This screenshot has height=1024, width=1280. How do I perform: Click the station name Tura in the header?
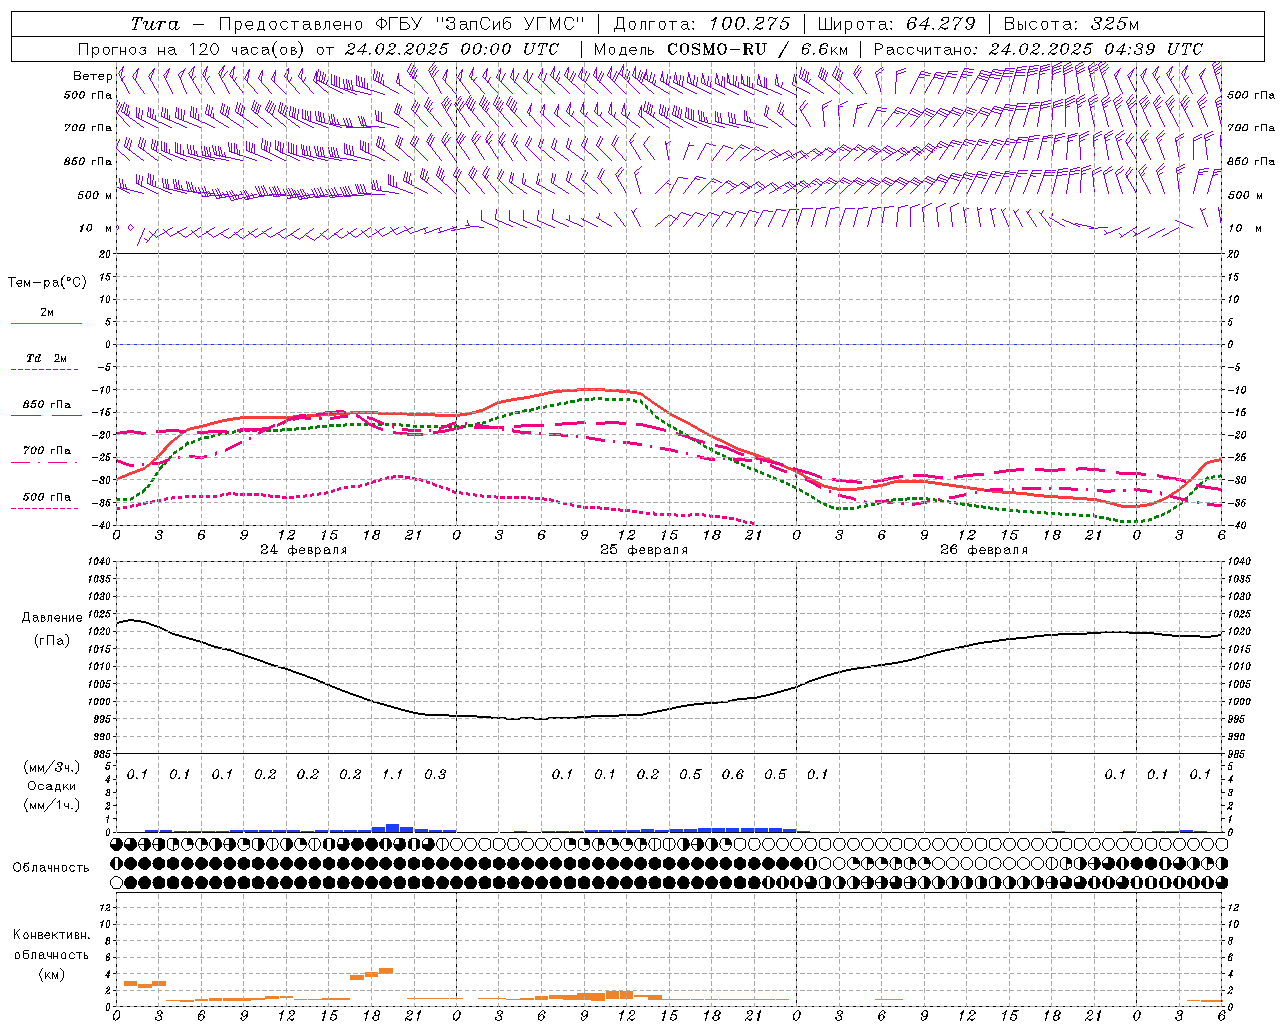(155, 24)
